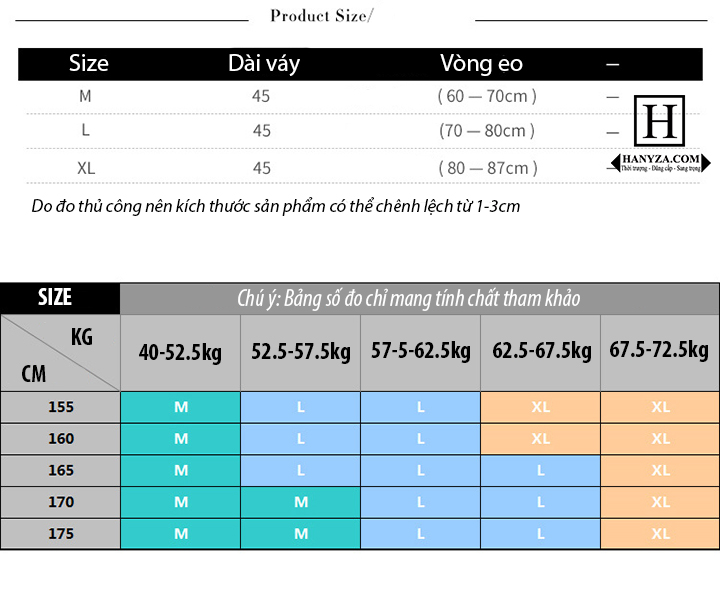Image resolution: width=720 pixels, height=609 pixels.
Task: Select the 155 height row label
Action: [60, 407]
